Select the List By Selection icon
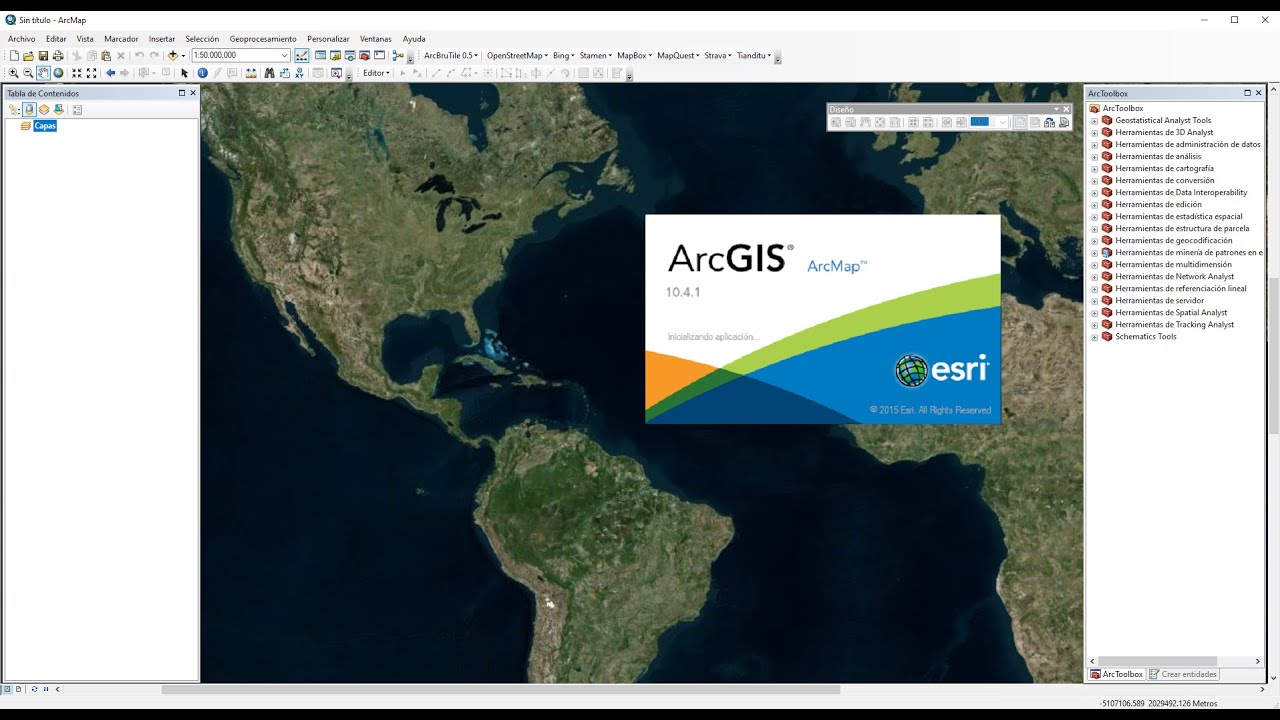 coord(59,110)
